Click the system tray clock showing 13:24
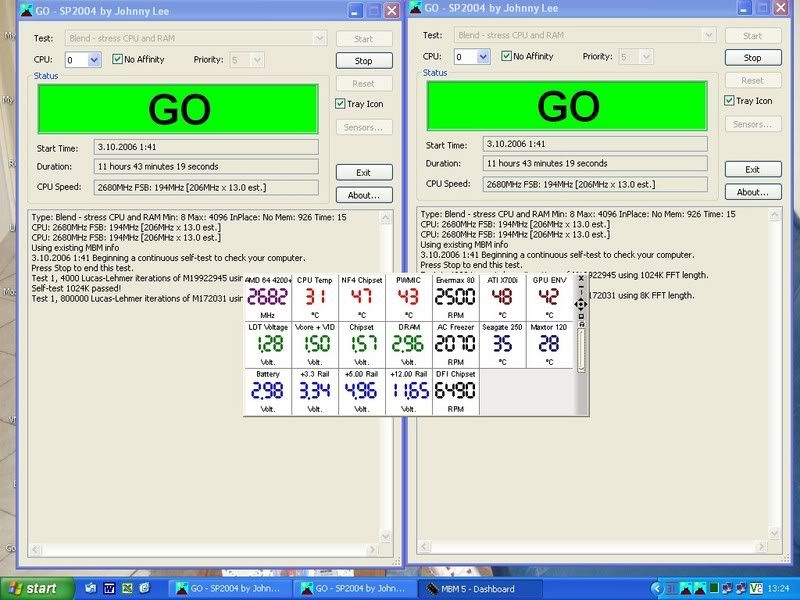Image resolution: width=800 pixels, height=600 pixels. [x=777, y=588]
